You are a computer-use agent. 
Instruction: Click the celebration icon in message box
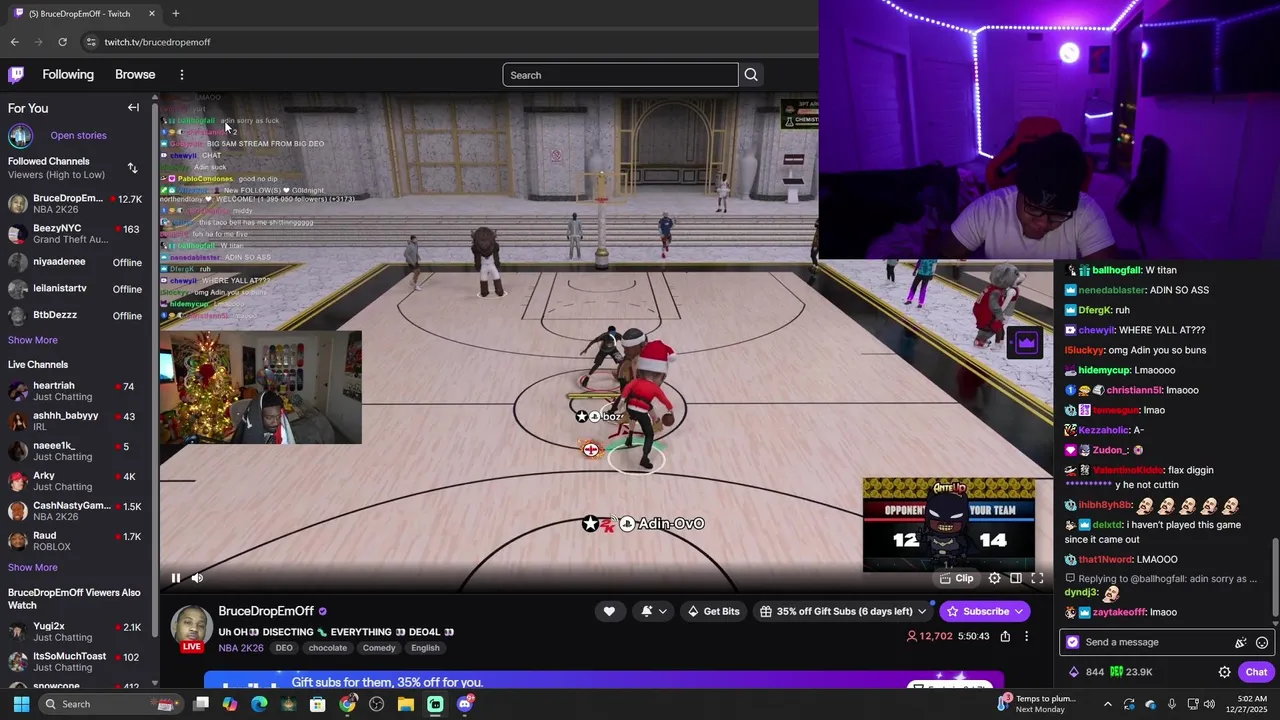click(1241, 643)
